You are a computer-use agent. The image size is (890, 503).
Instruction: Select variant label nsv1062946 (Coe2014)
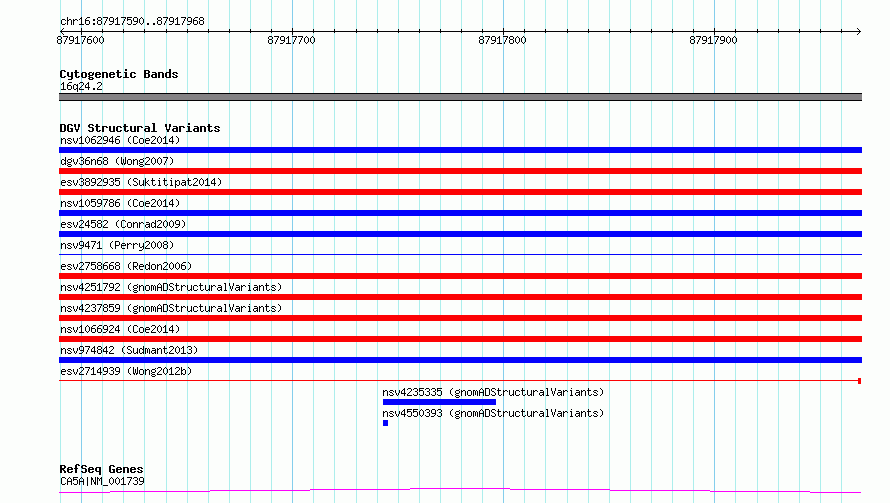(120, 140)
